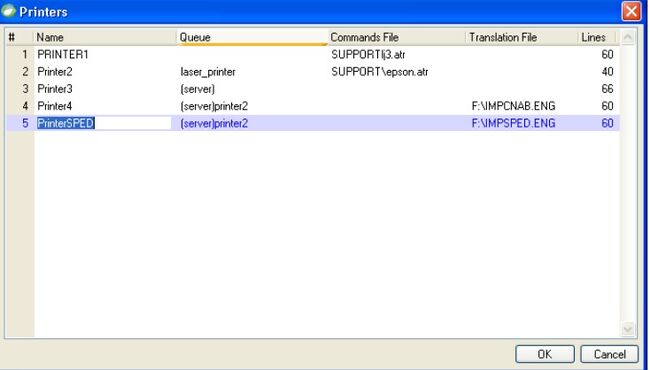Click the F:\IMPSPED.ENG translation file cell
650x370 pixels.
point(513,123)
